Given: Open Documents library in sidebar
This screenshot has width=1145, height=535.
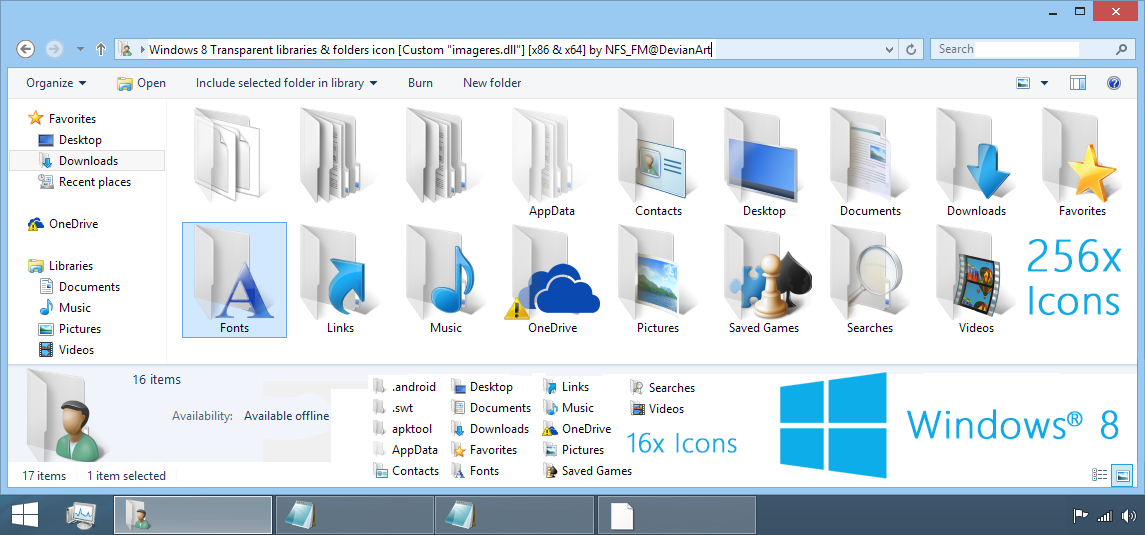Looking at the screenshot, I should point(80,287).
